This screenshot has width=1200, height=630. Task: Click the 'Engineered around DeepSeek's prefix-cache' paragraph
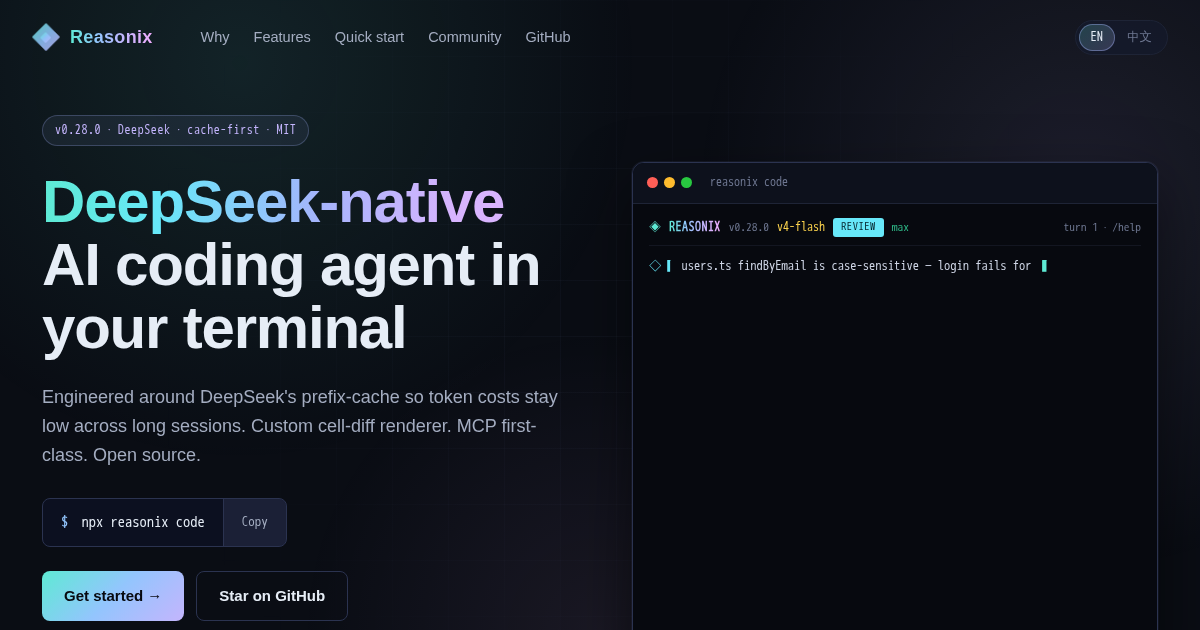tap(300, 426)
